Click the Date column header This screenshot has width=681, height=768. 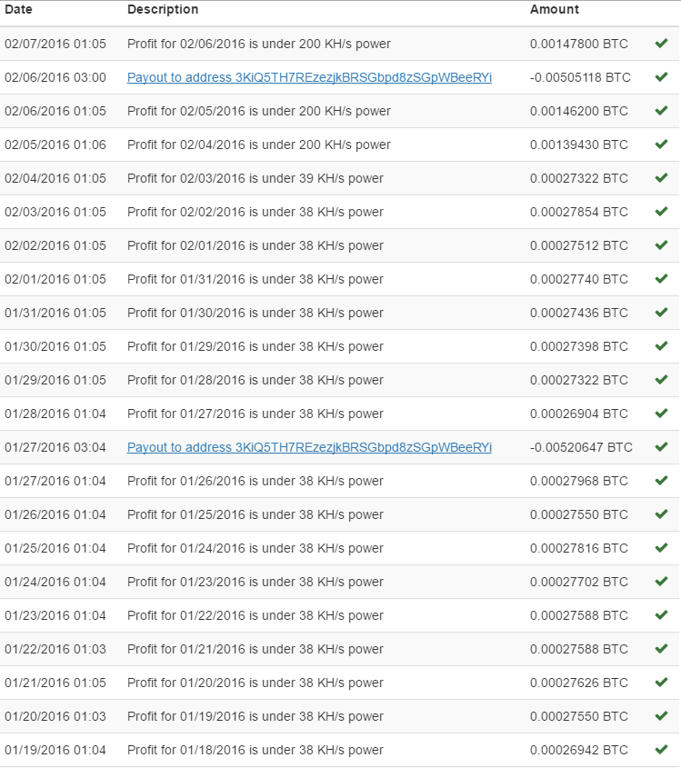click(18, 9)
